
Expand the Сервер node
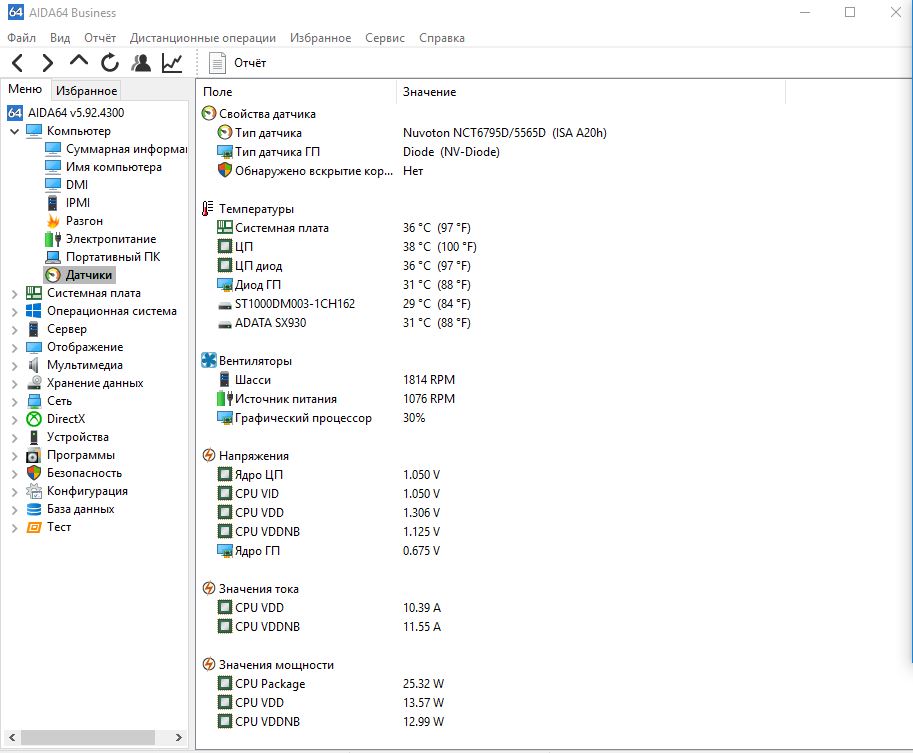click(x=15, y=330)
